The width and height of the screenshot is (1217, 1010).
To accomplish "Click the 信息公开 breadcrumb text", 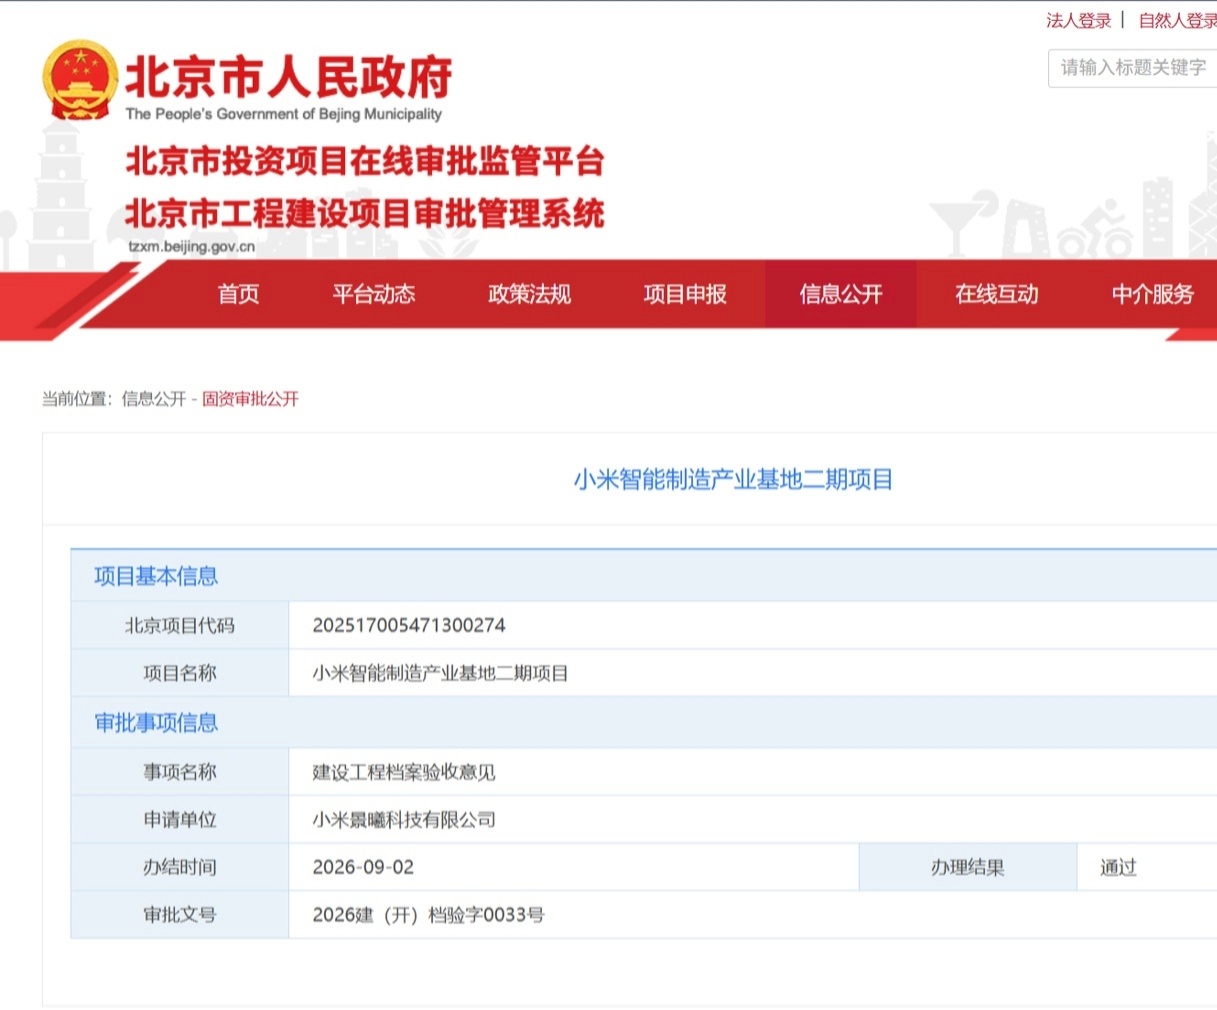I will pyautogui.click(x=154, y=399).
